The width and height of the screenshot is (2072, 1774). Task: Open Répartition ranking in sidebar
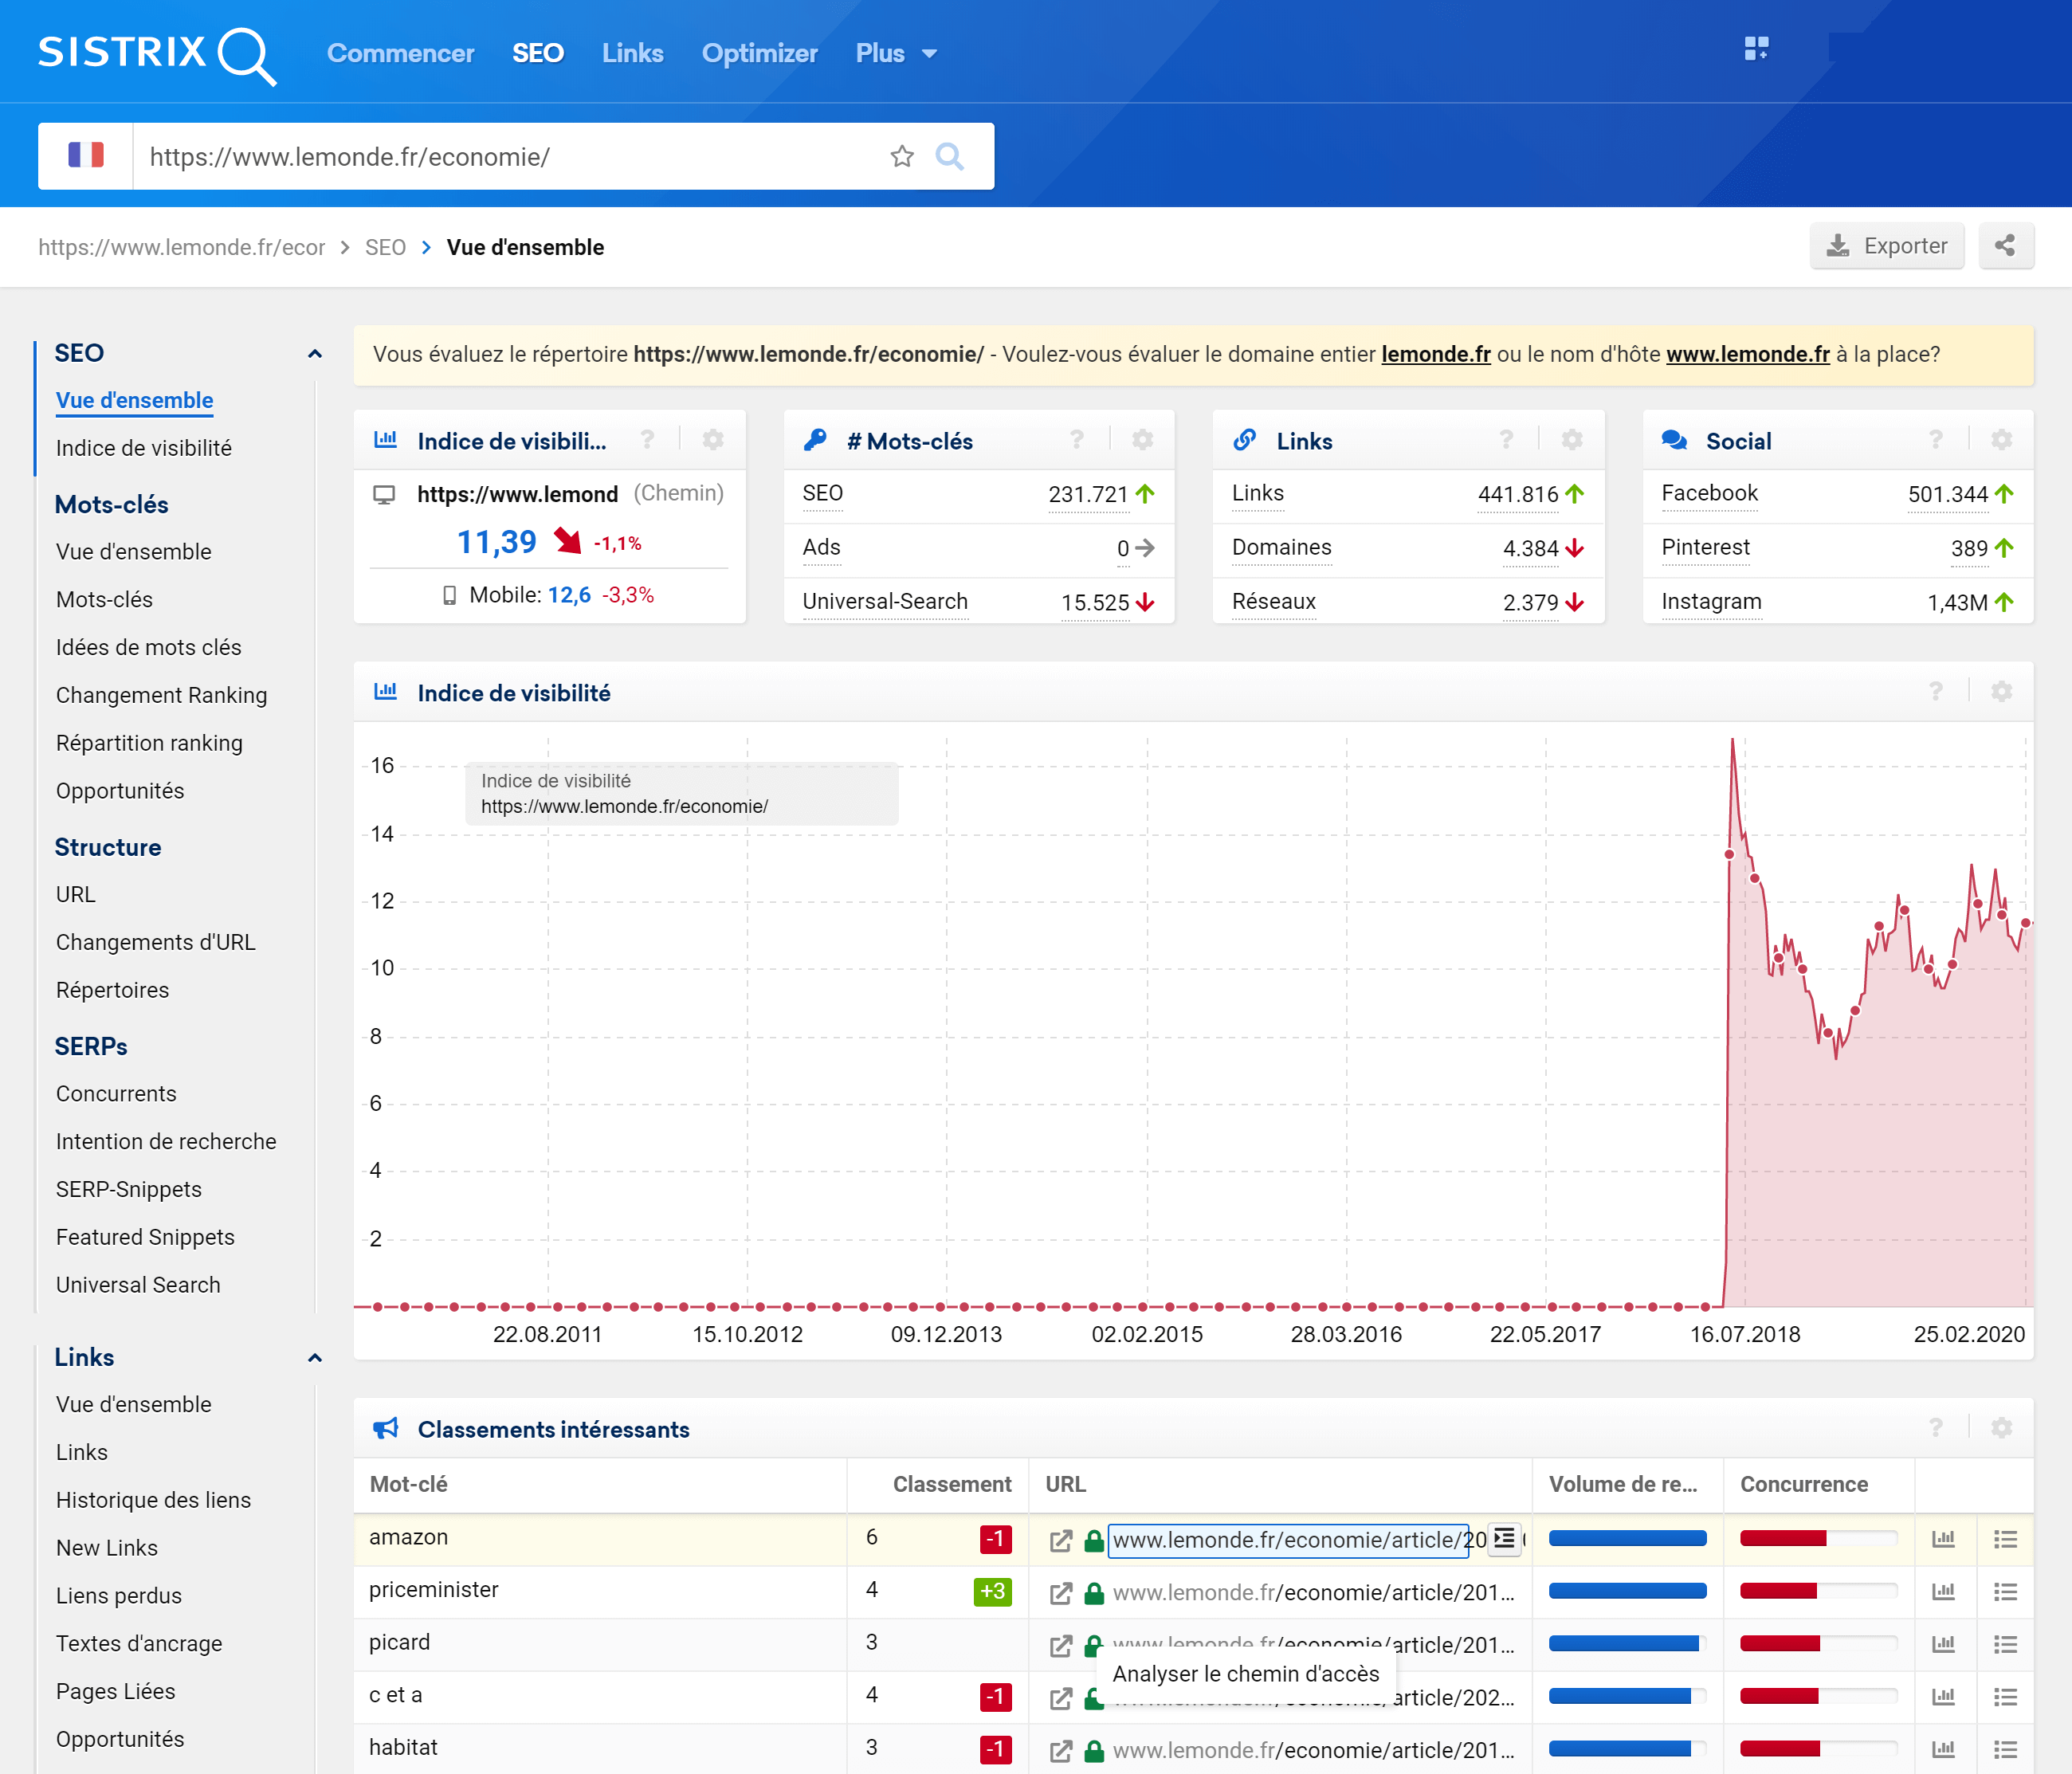150,743
